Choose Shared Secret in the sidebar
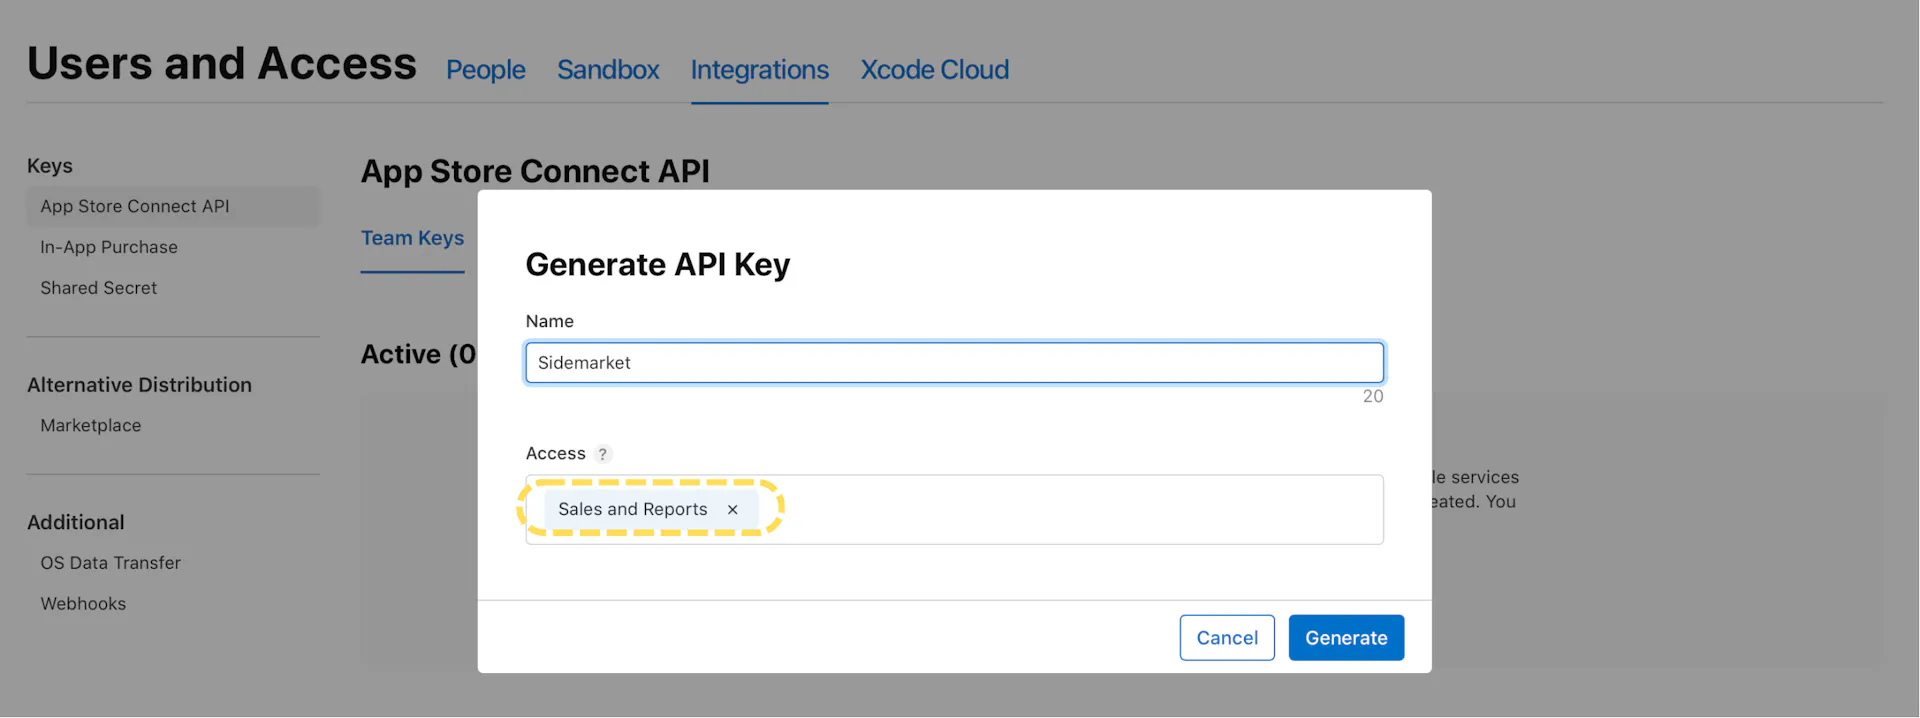Image resolution: width=1920 pixels, height=718 pixels. point(99,288)
